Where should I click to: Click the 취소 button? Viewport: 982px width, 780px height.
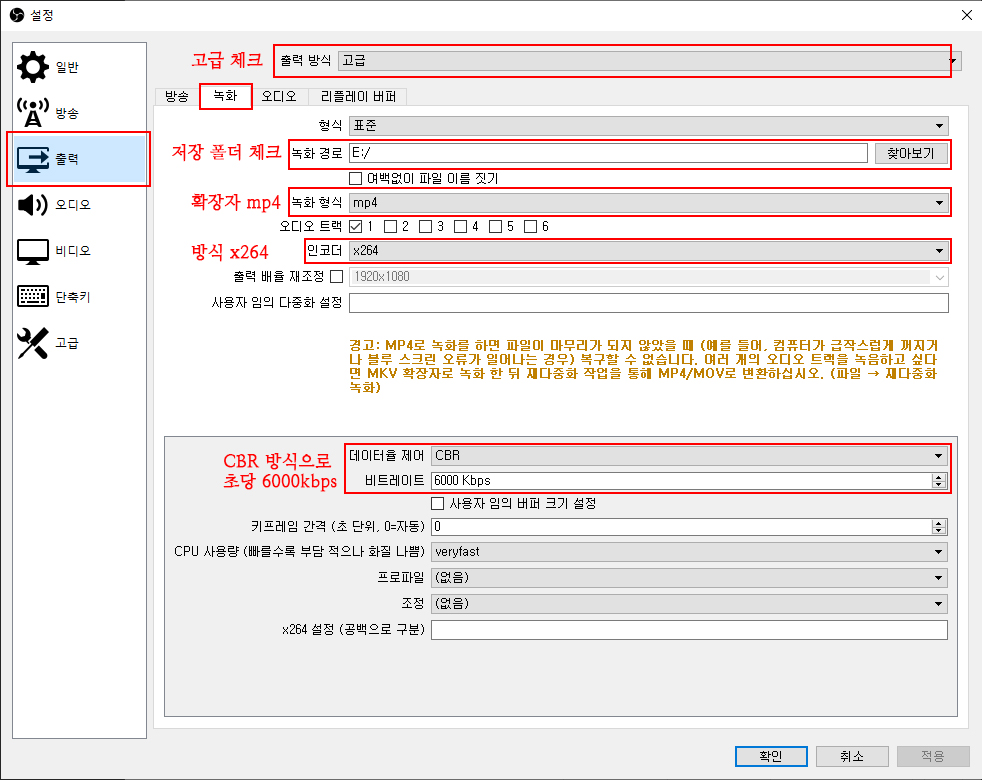click(x=852, y=756)
